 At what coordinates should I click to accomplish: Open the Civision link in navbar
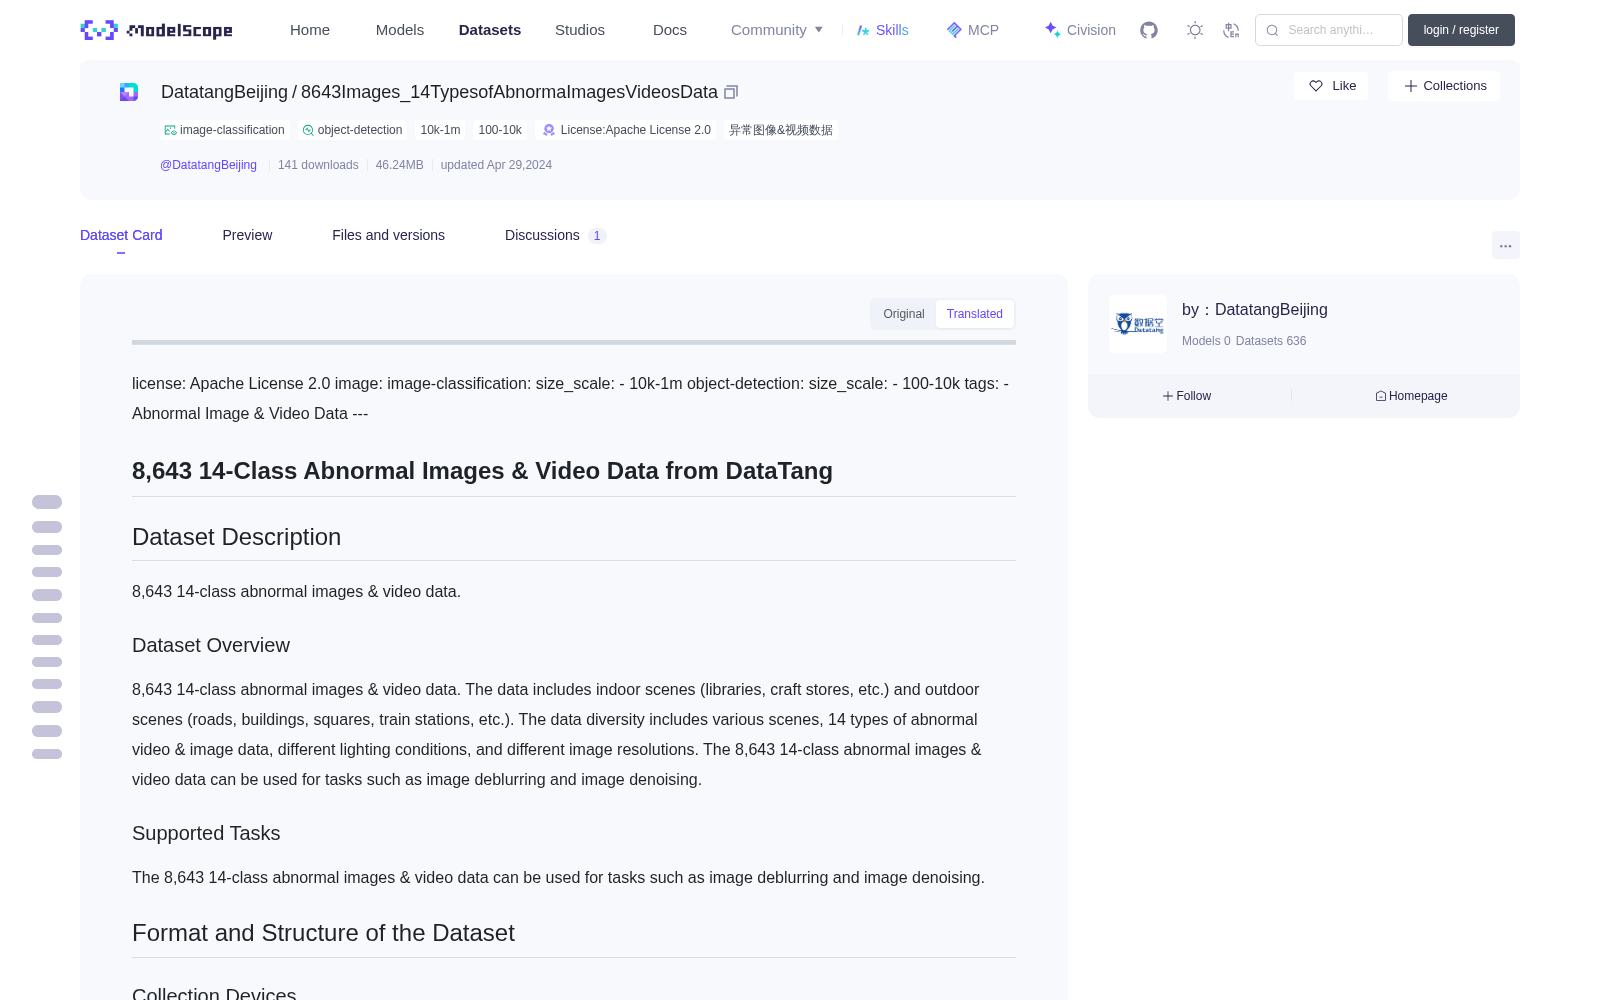click(1080, 30)
